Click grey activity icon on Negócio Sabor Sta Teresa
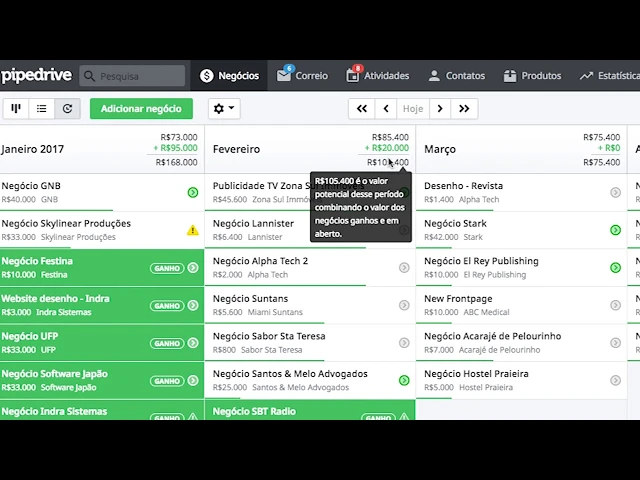This screenshot has width=640, height=480. click(x=404, y=343)
